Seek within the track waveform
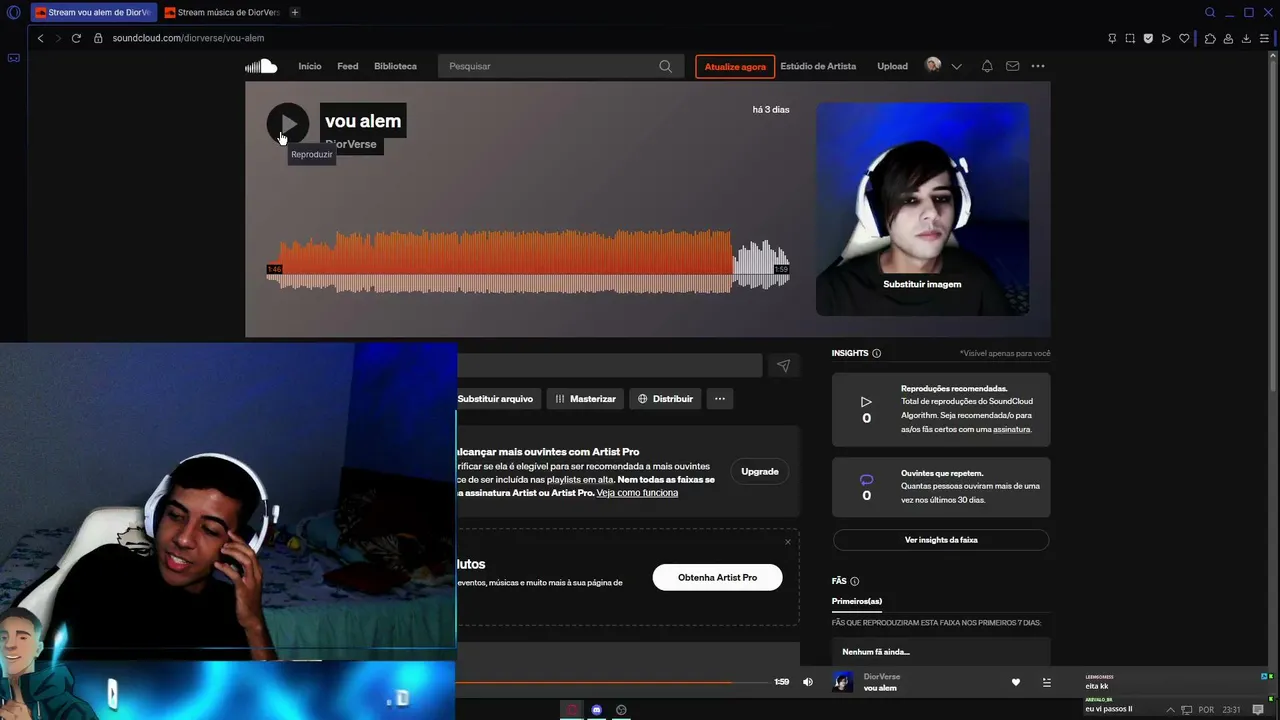 coord(528,264)
